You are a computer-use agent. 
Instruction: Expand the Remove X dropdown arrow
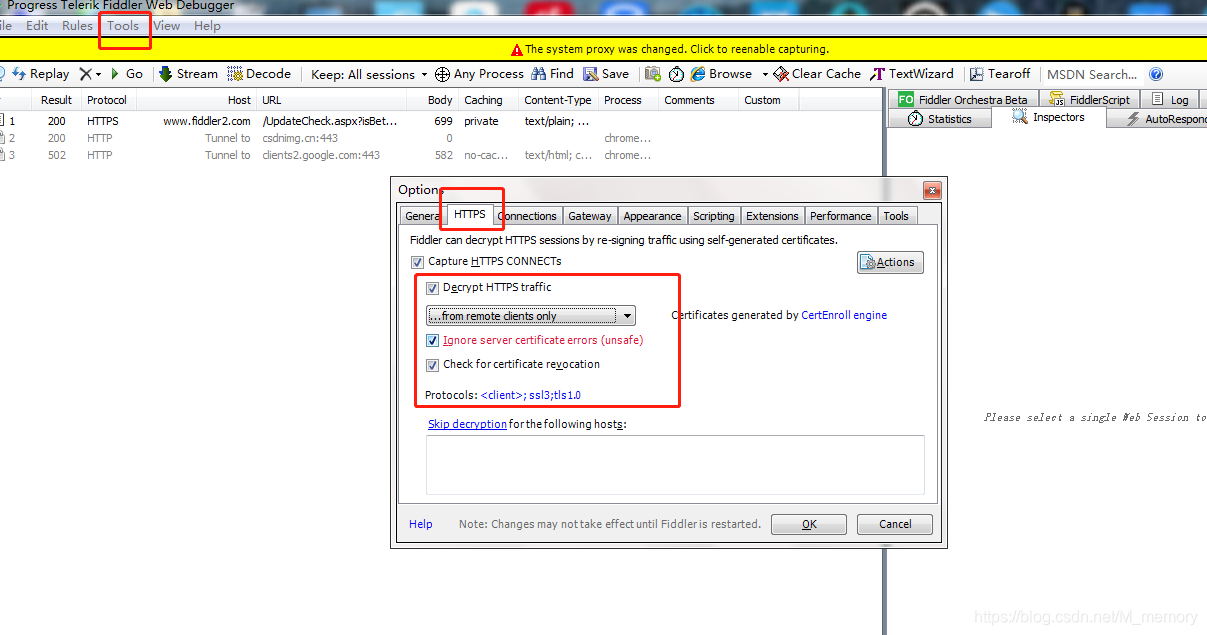pos(98,75)
